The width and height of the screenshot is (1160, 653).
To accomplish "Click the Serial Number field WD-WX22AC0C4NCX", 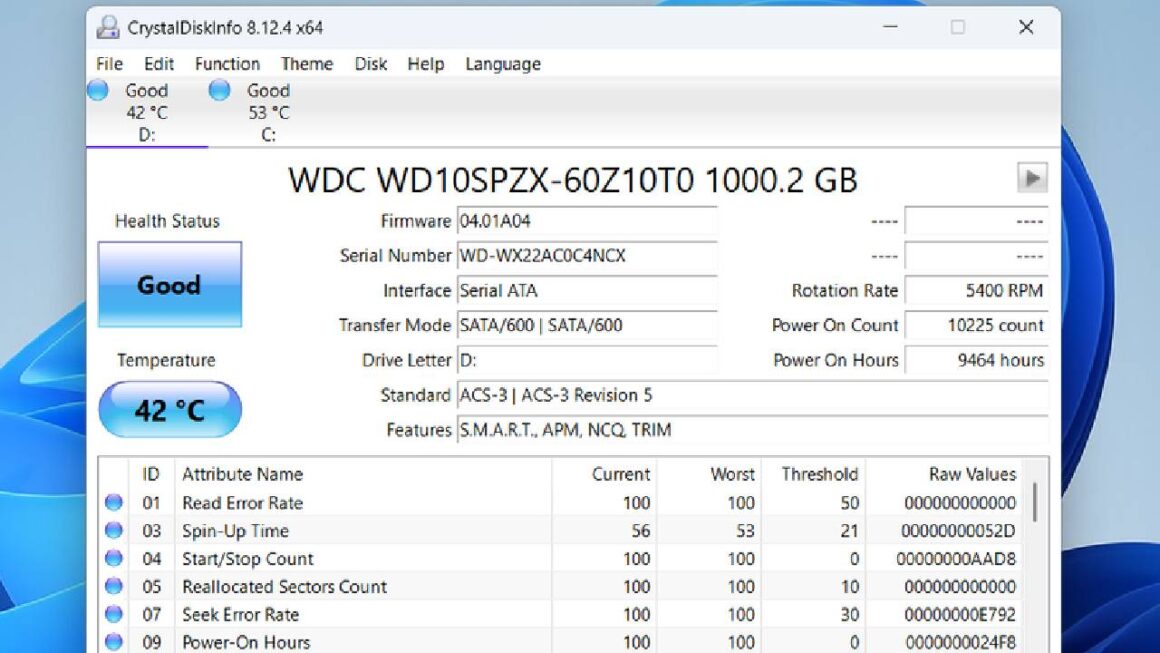I will (x=587, y=256).
